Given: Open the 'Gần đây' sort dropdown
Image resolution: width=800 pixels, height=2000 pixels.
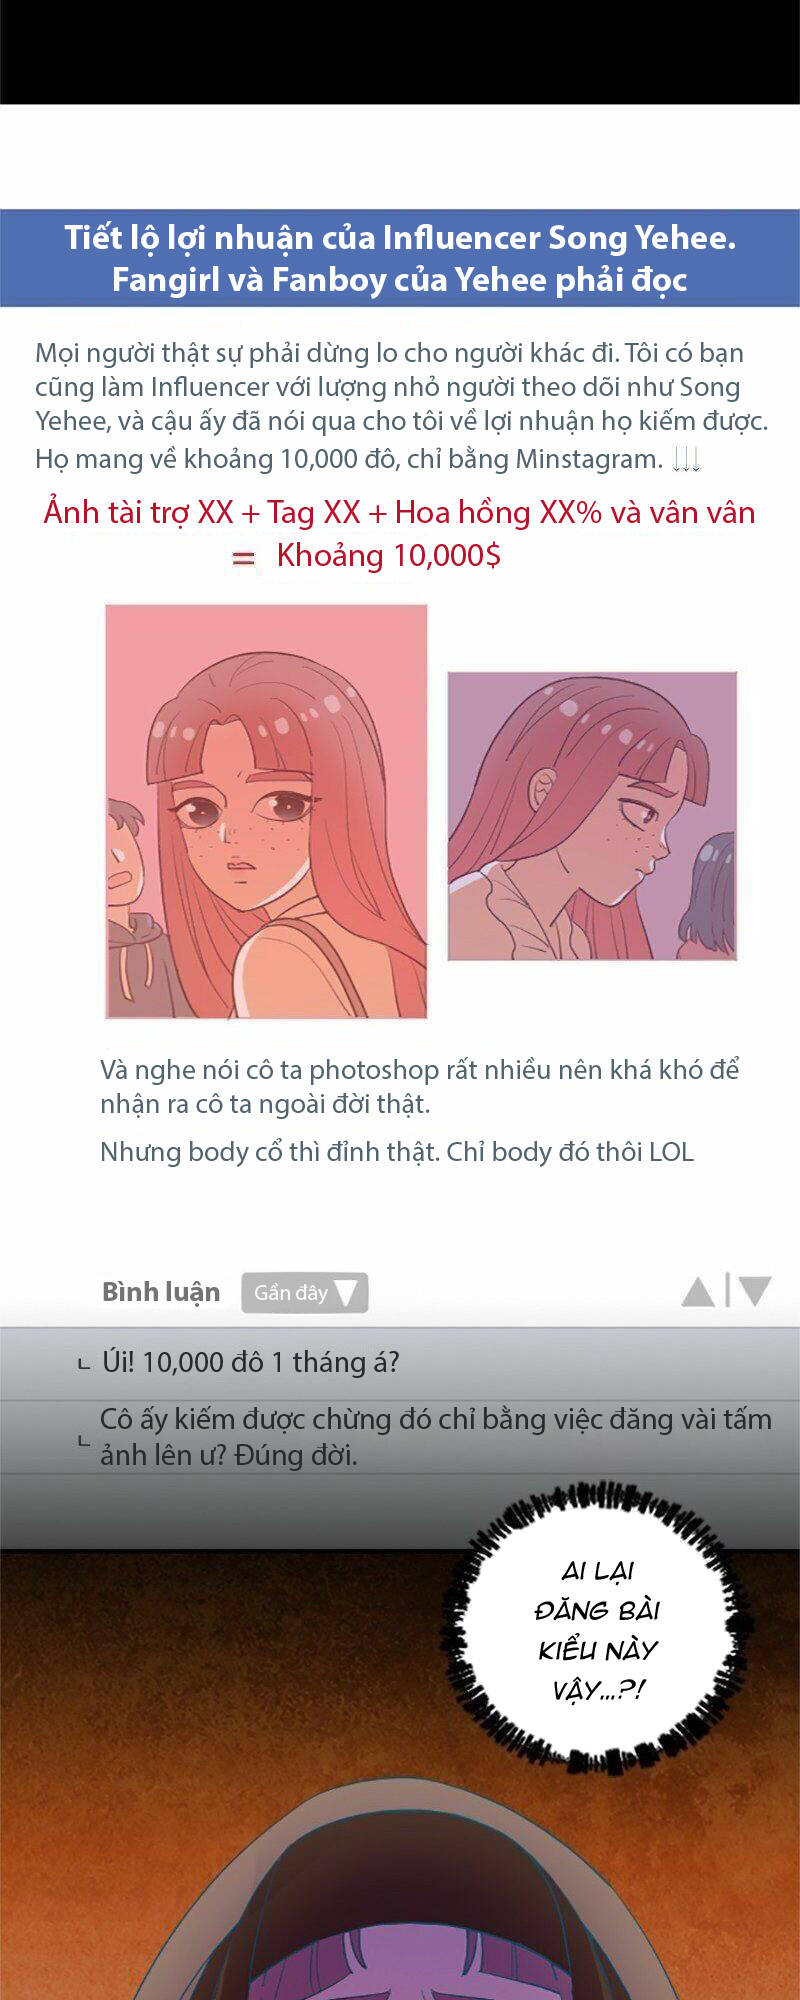Looking at the screenshot, I should tap(305, 1292).
